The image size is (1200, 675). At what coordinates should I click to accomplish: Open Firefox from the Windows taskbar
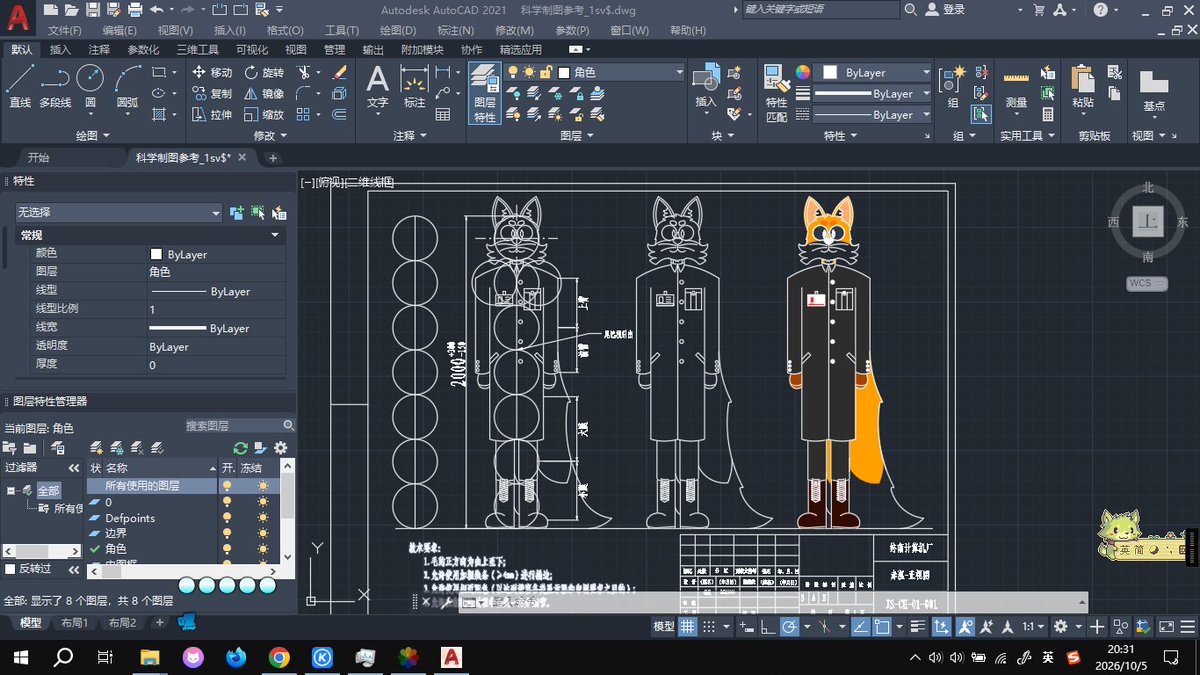(236, 658)
